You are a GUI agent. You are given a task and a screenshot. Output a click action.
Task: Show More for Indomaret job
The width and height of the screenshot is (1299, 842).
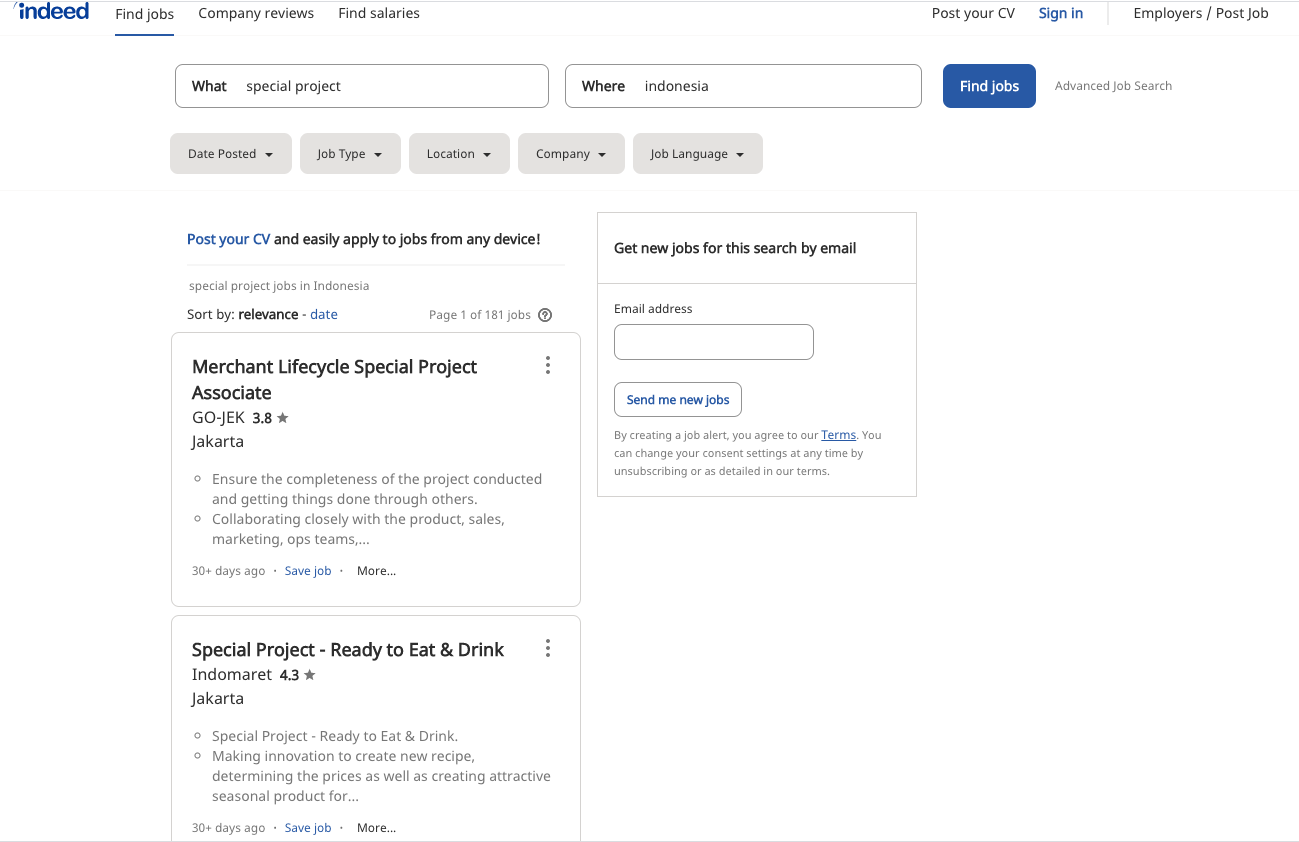pyautogui.click(x=376, y=828)
